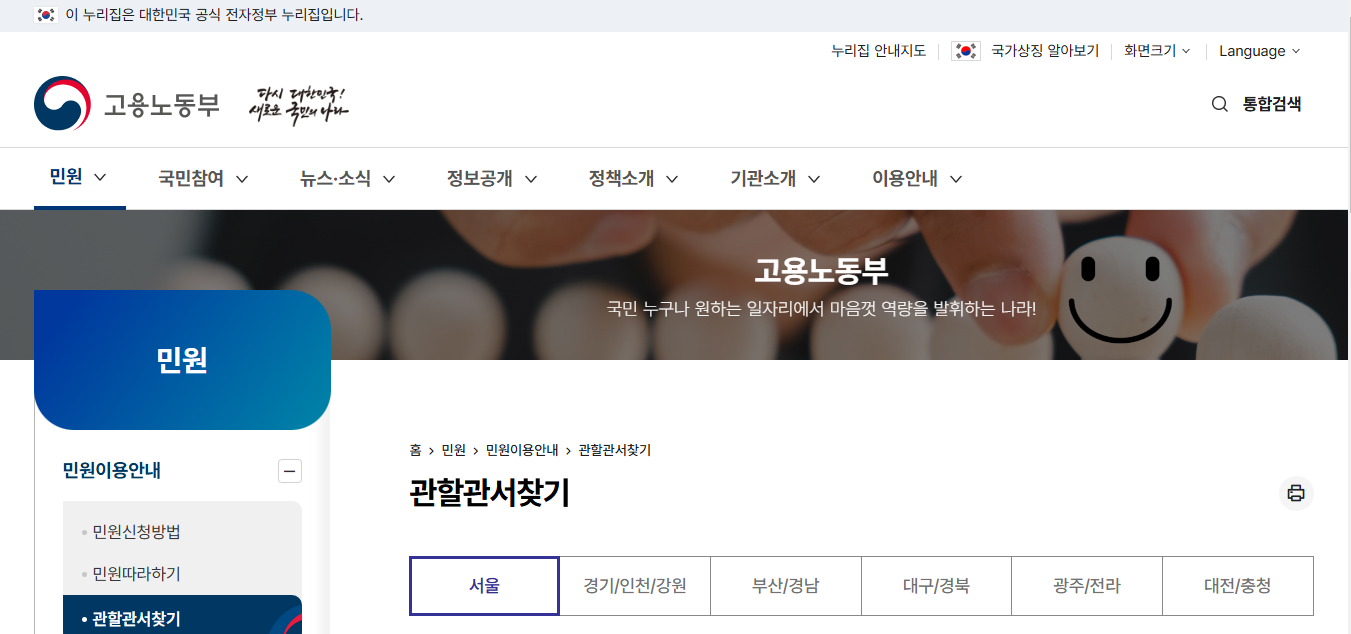Screen dimensions: 1351x634
Task: Expand the 정보공개 navigation chevron
Action: point(531,178)
